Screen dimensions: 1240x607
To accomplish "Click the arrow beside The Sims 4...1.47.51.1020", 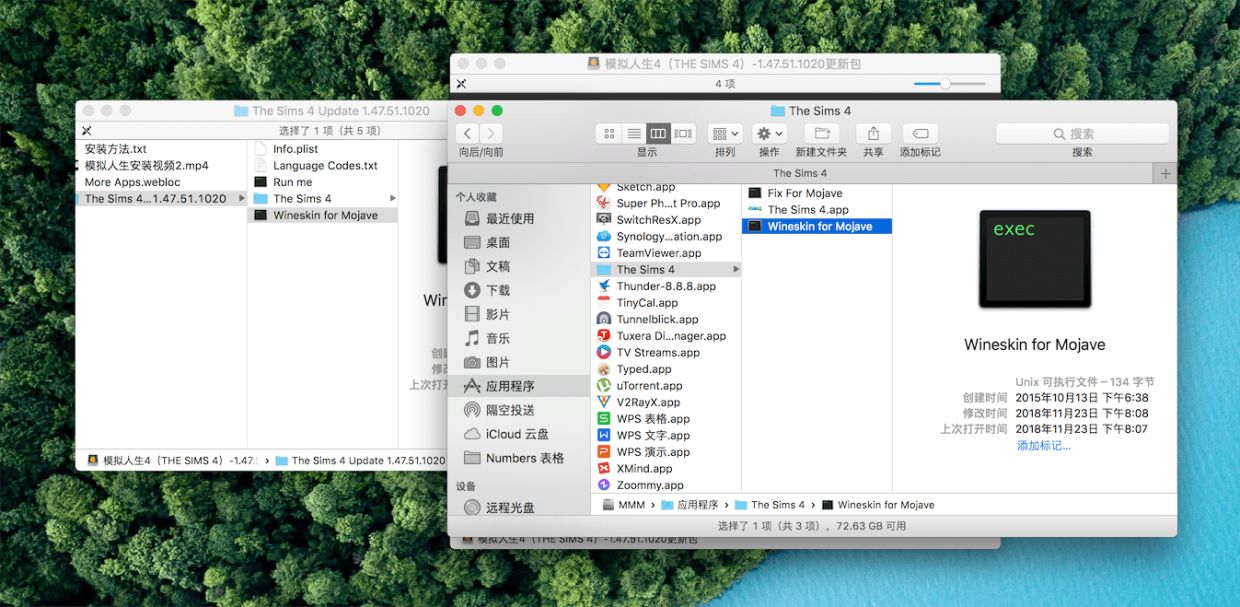I will (241, 198).
